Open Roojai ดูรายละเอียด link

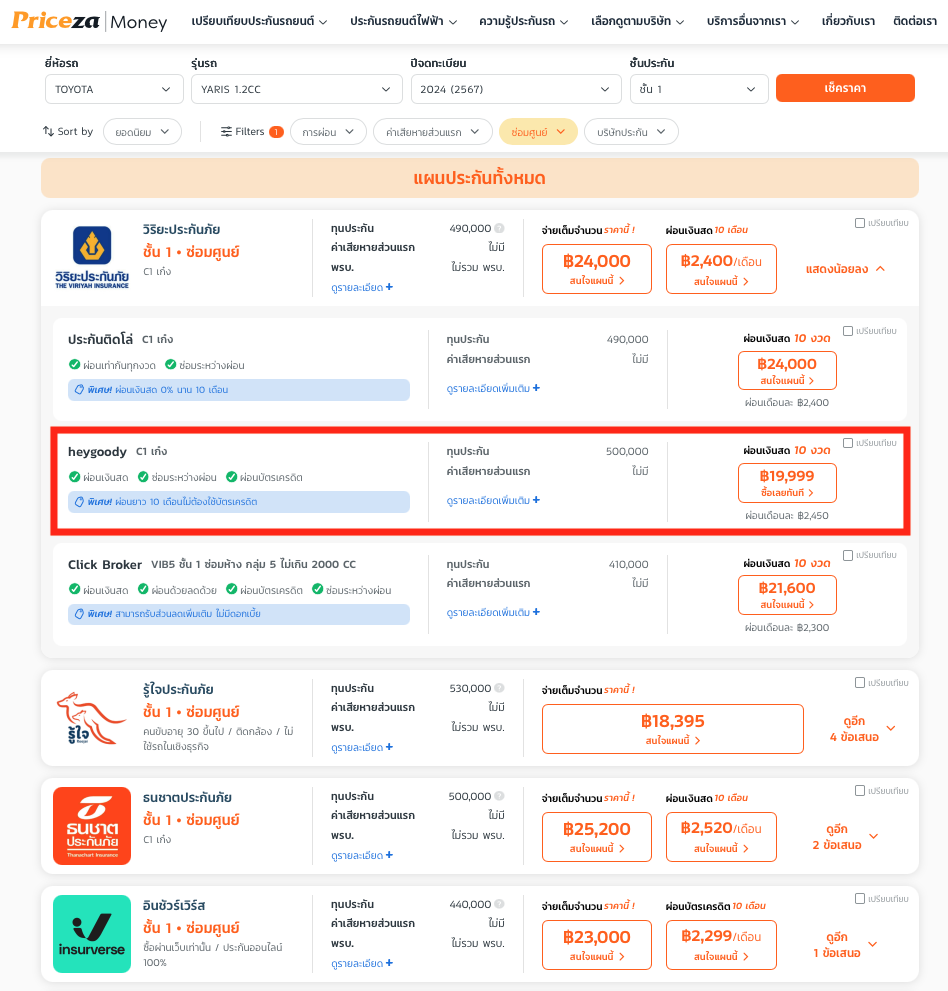click(x=362, y=748)
